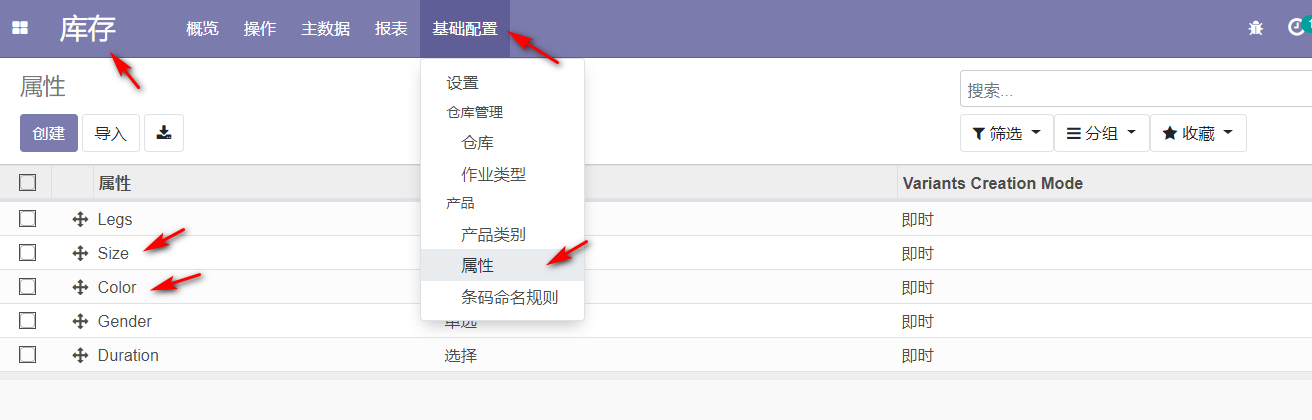The width and height of the screenshot is (1312, 420).
Task: Open the apps grid home menu icon
Action: [x=20, y=29]
